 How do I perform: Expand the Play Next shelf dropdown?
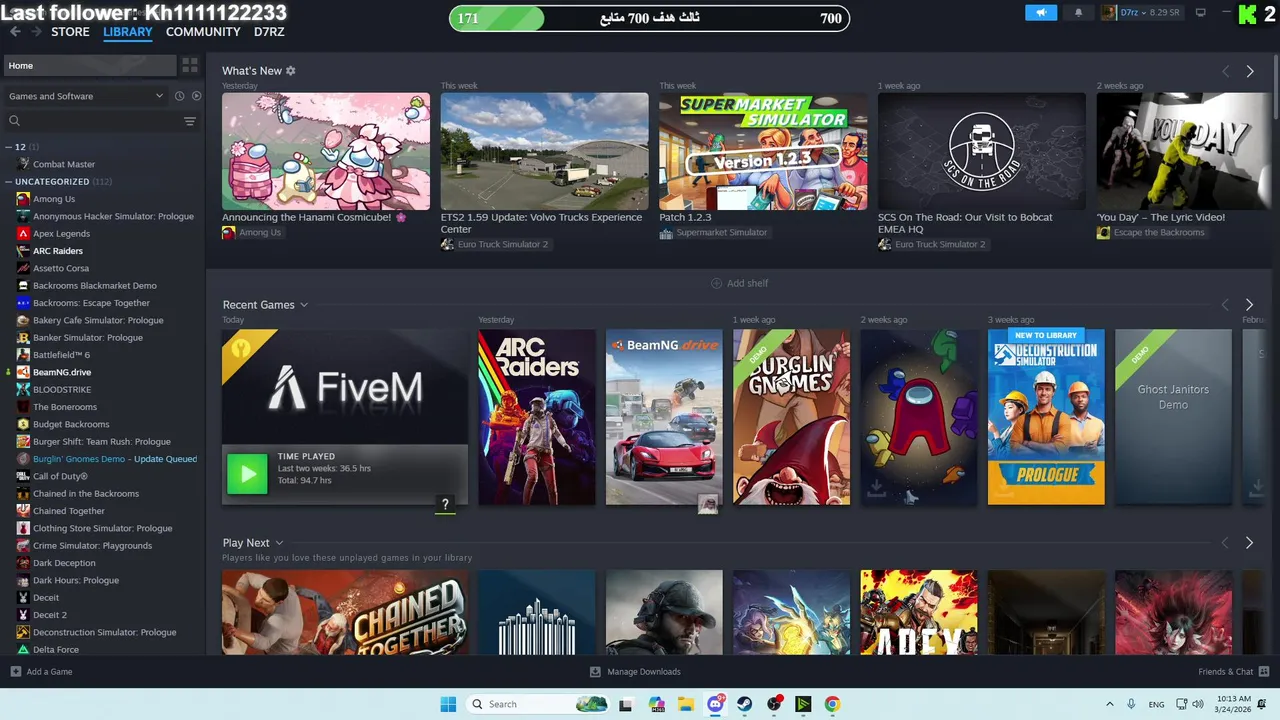(279, 543)
